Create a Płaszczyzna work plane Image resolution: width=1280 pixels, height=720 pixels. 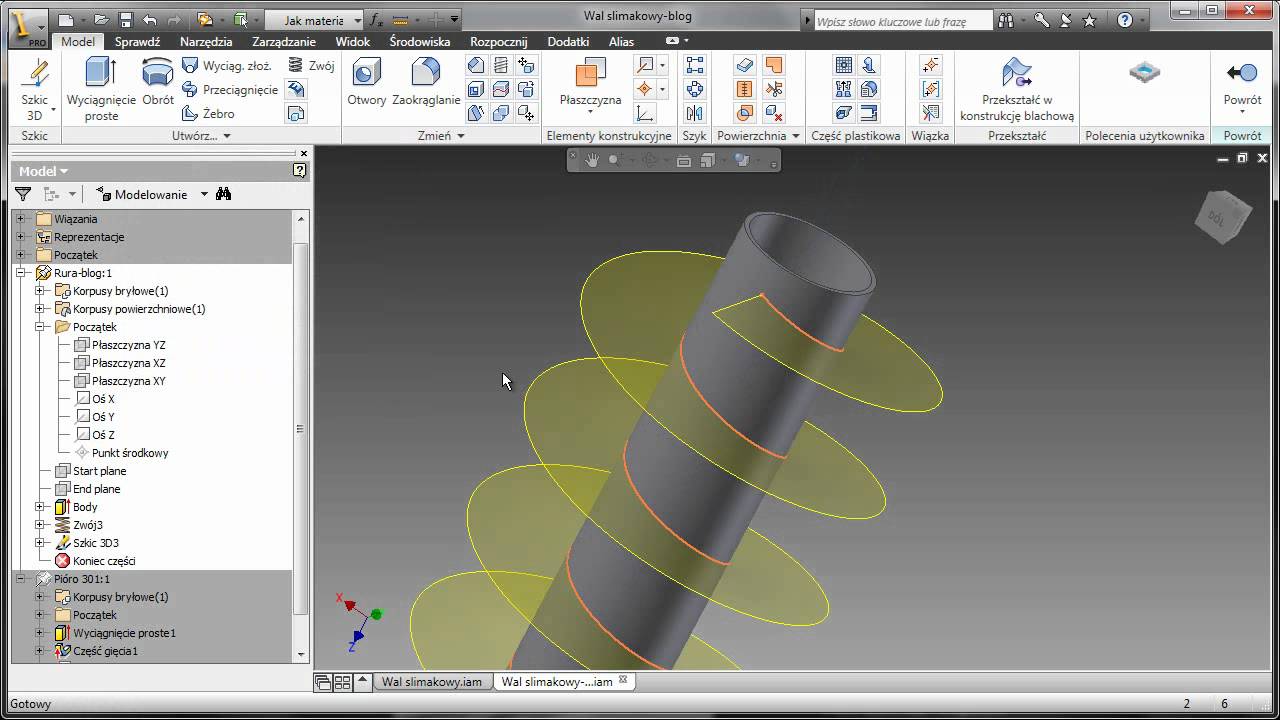[590, 82]
